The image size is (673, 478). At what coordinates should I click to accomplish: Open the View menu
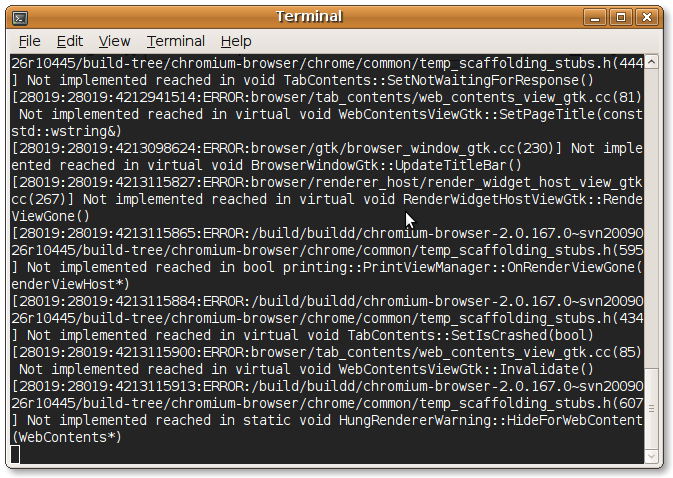click(x=114, y=41)
